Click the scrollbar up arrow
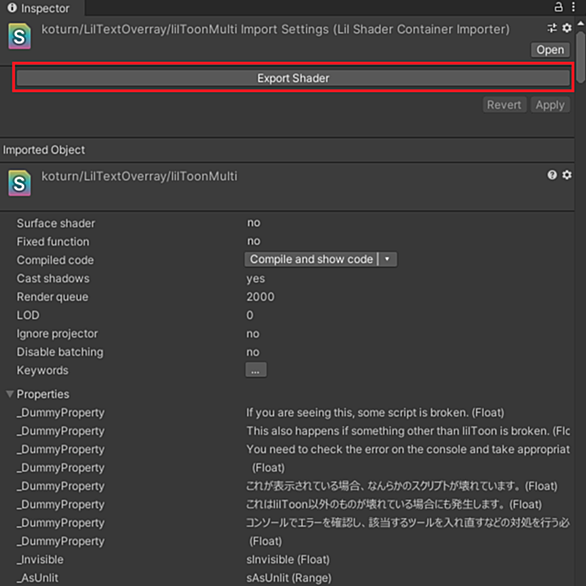 (x=580, y=24)
